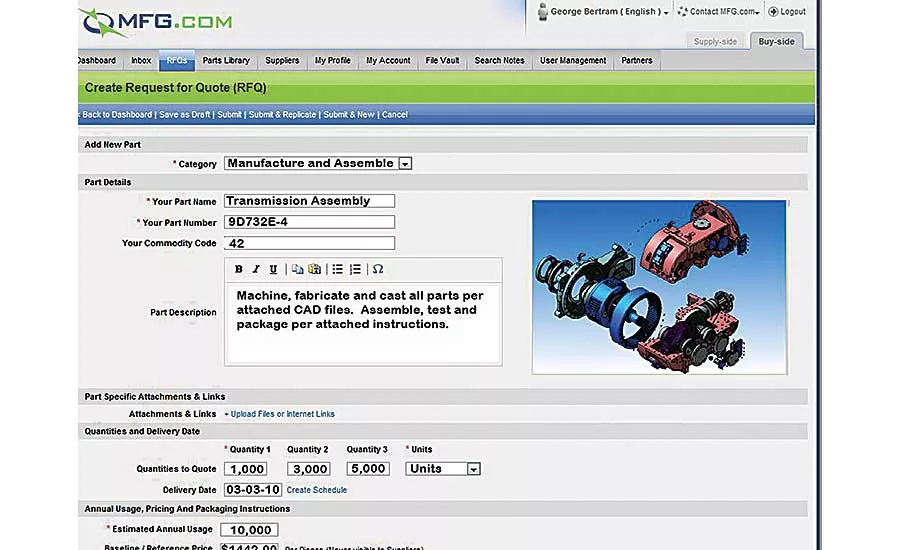This screenshot has height=550, width=900.
Task: Select the RFQs tab
Action: [177, 60]
